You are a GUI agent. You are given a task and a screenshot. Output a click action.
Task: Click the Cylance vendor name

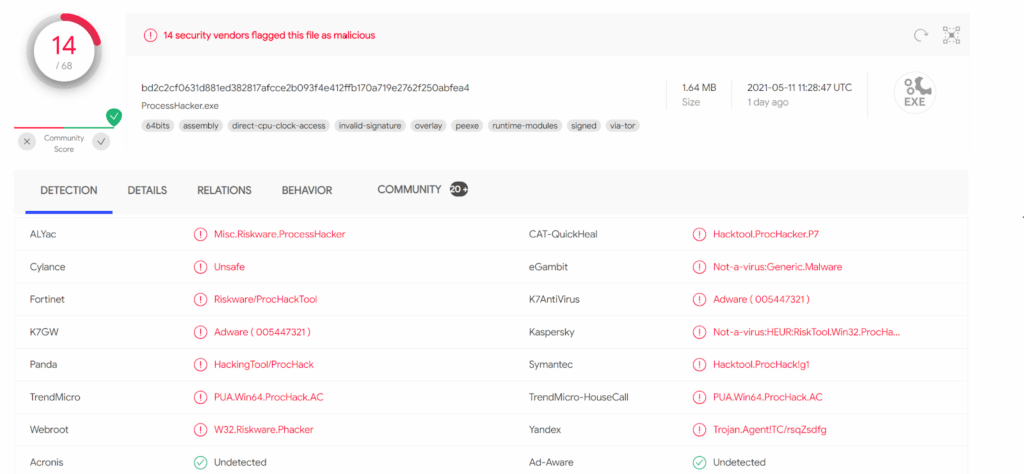pyautogui.click(x=48, y=267)
